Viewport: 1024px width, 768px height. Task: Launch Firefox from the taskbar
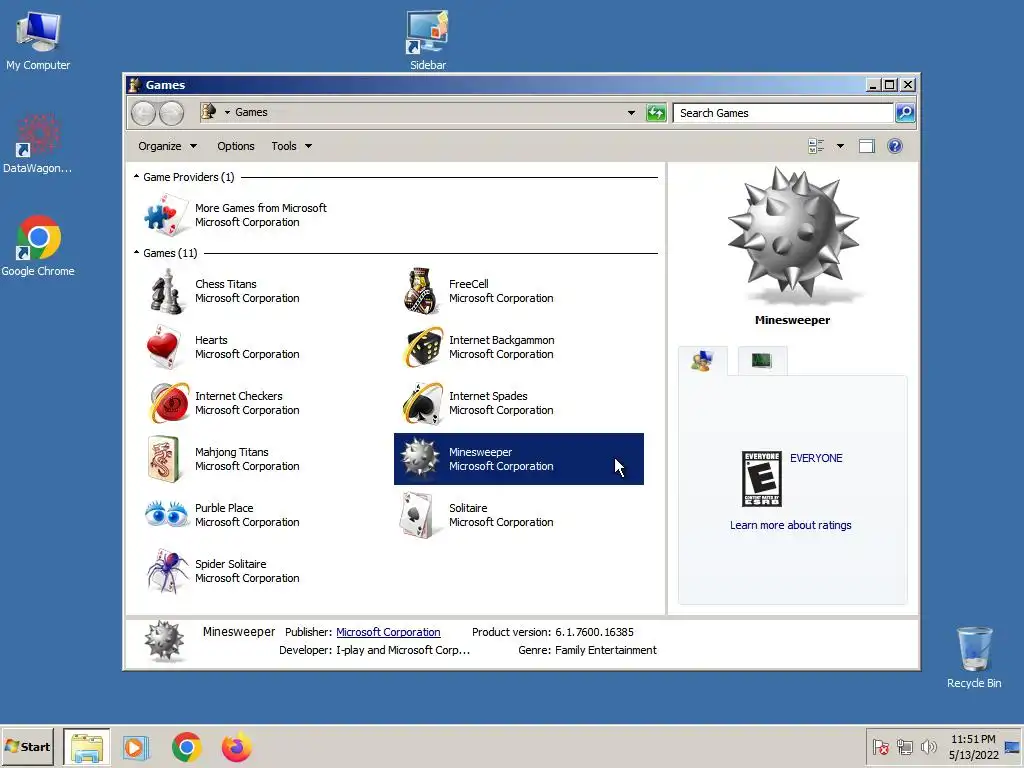[x=236, y=747]
